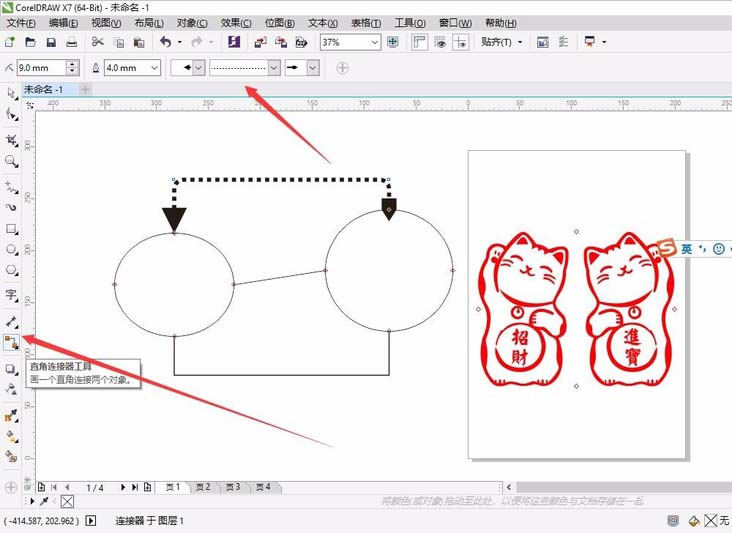Viewport: 732px width, 533px height.
Task: Click the Undo arrow
Action: [x=166, y=42]
